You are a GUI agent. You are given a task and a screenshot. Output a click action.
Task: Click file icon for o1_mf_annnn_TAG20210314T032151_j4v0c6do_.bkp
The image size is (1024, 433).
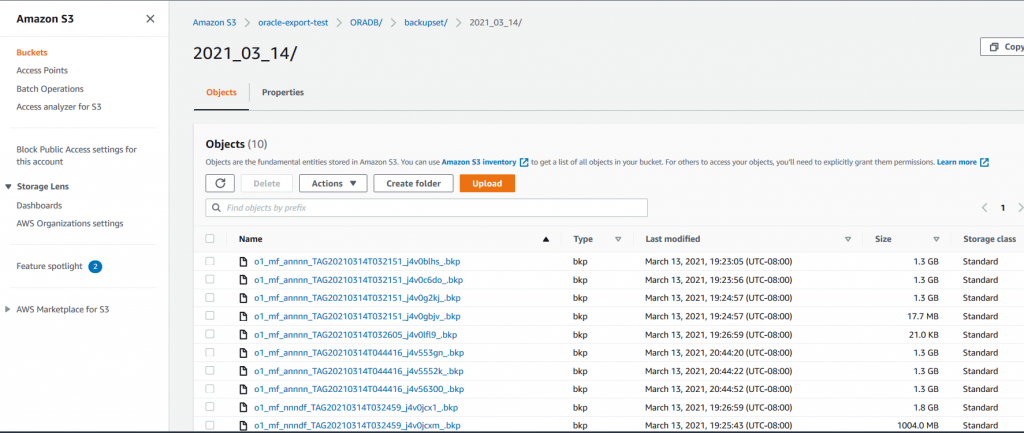click(244, 280)
